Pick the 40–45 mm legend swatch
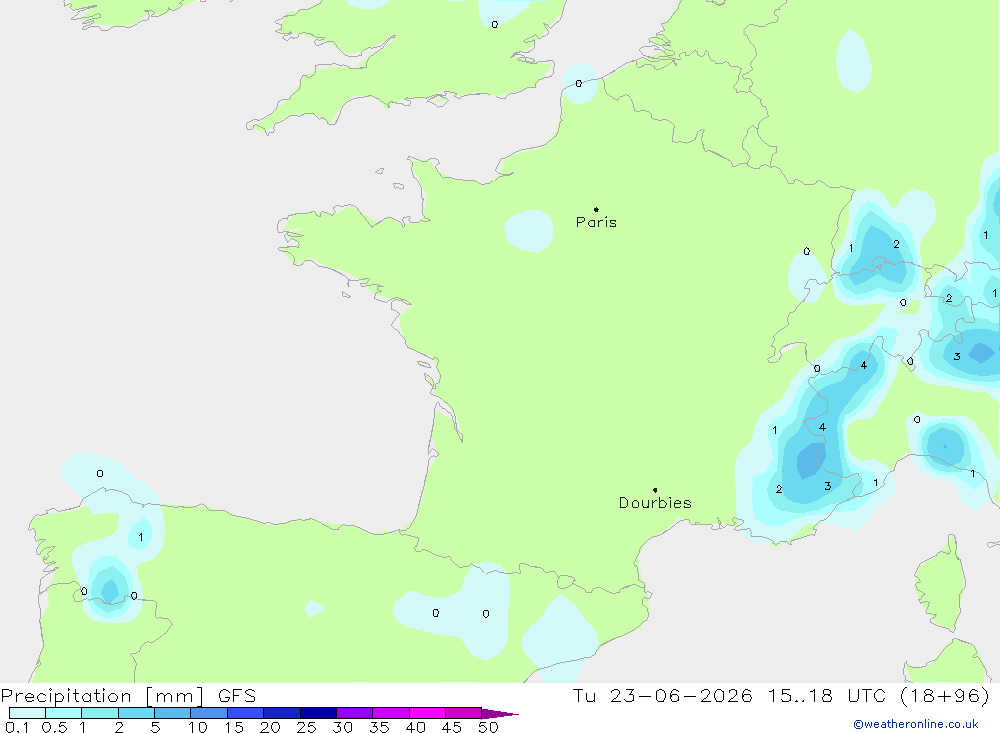The width and height of the screenshot is (1000, 733). tap(427, 713)
